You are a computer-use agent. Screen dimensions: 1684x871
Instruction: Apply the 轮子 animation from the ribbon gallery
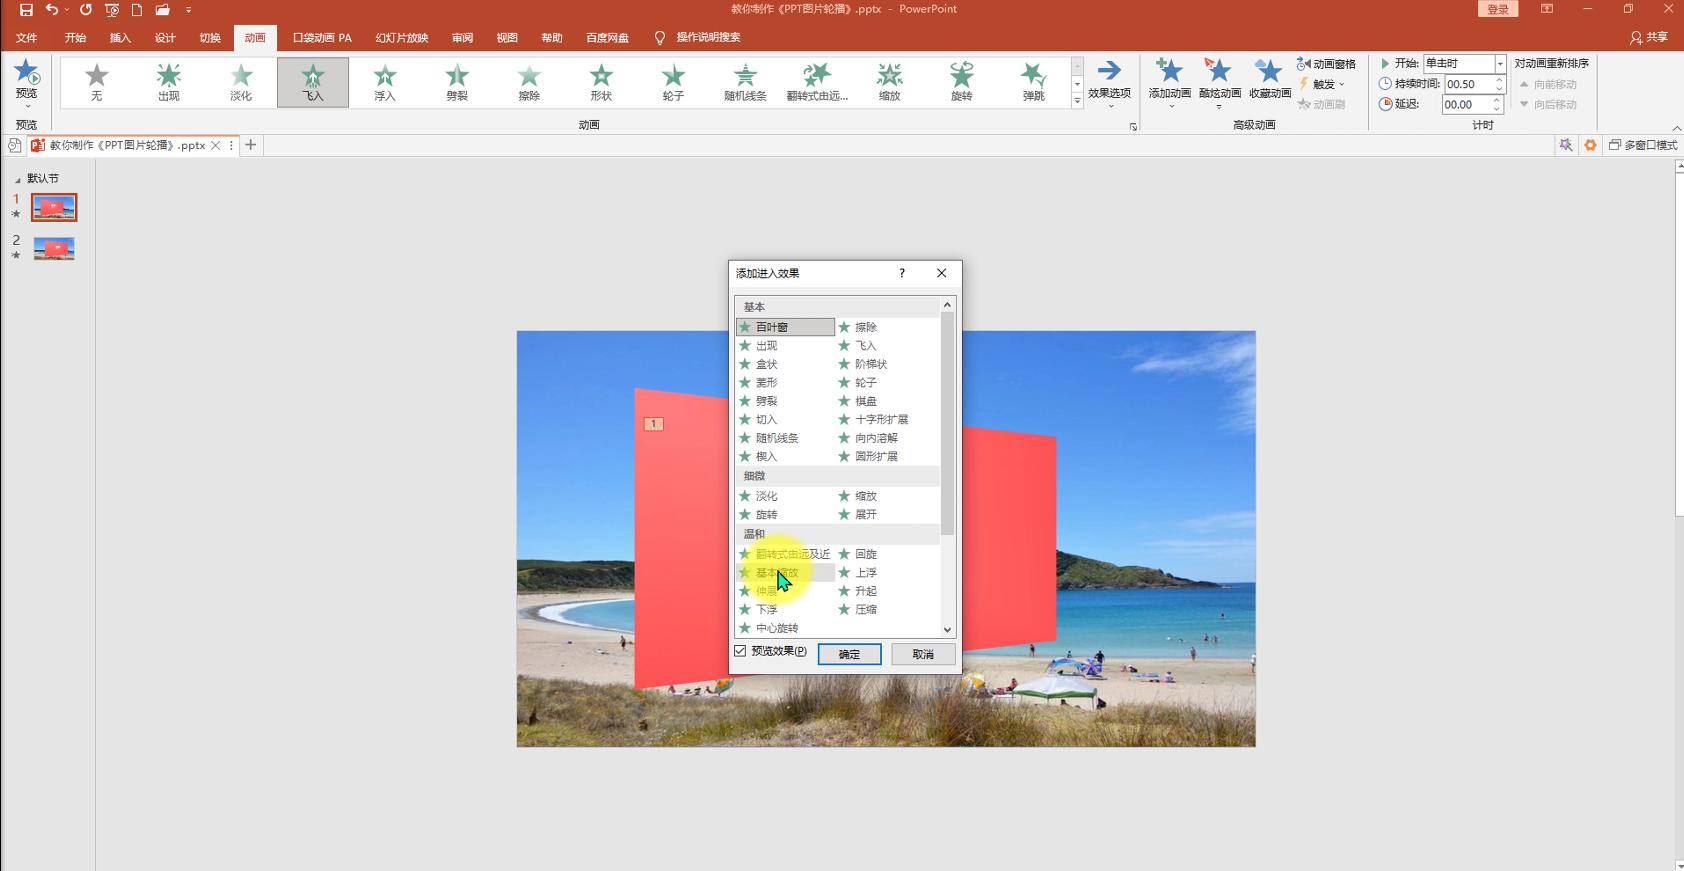point(673,82)
